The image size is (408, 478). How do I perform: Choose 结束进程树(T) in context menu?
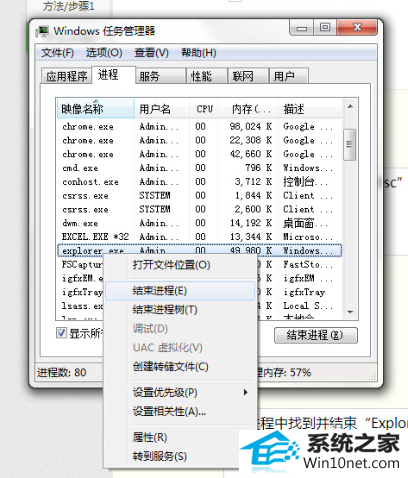[x=180, y=310]
